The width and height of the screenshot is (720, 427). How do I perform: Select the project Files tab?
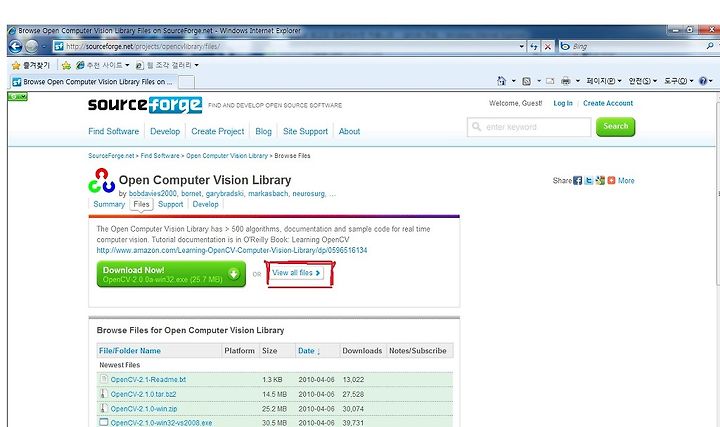pyautogui.click(x=141, y=204)
